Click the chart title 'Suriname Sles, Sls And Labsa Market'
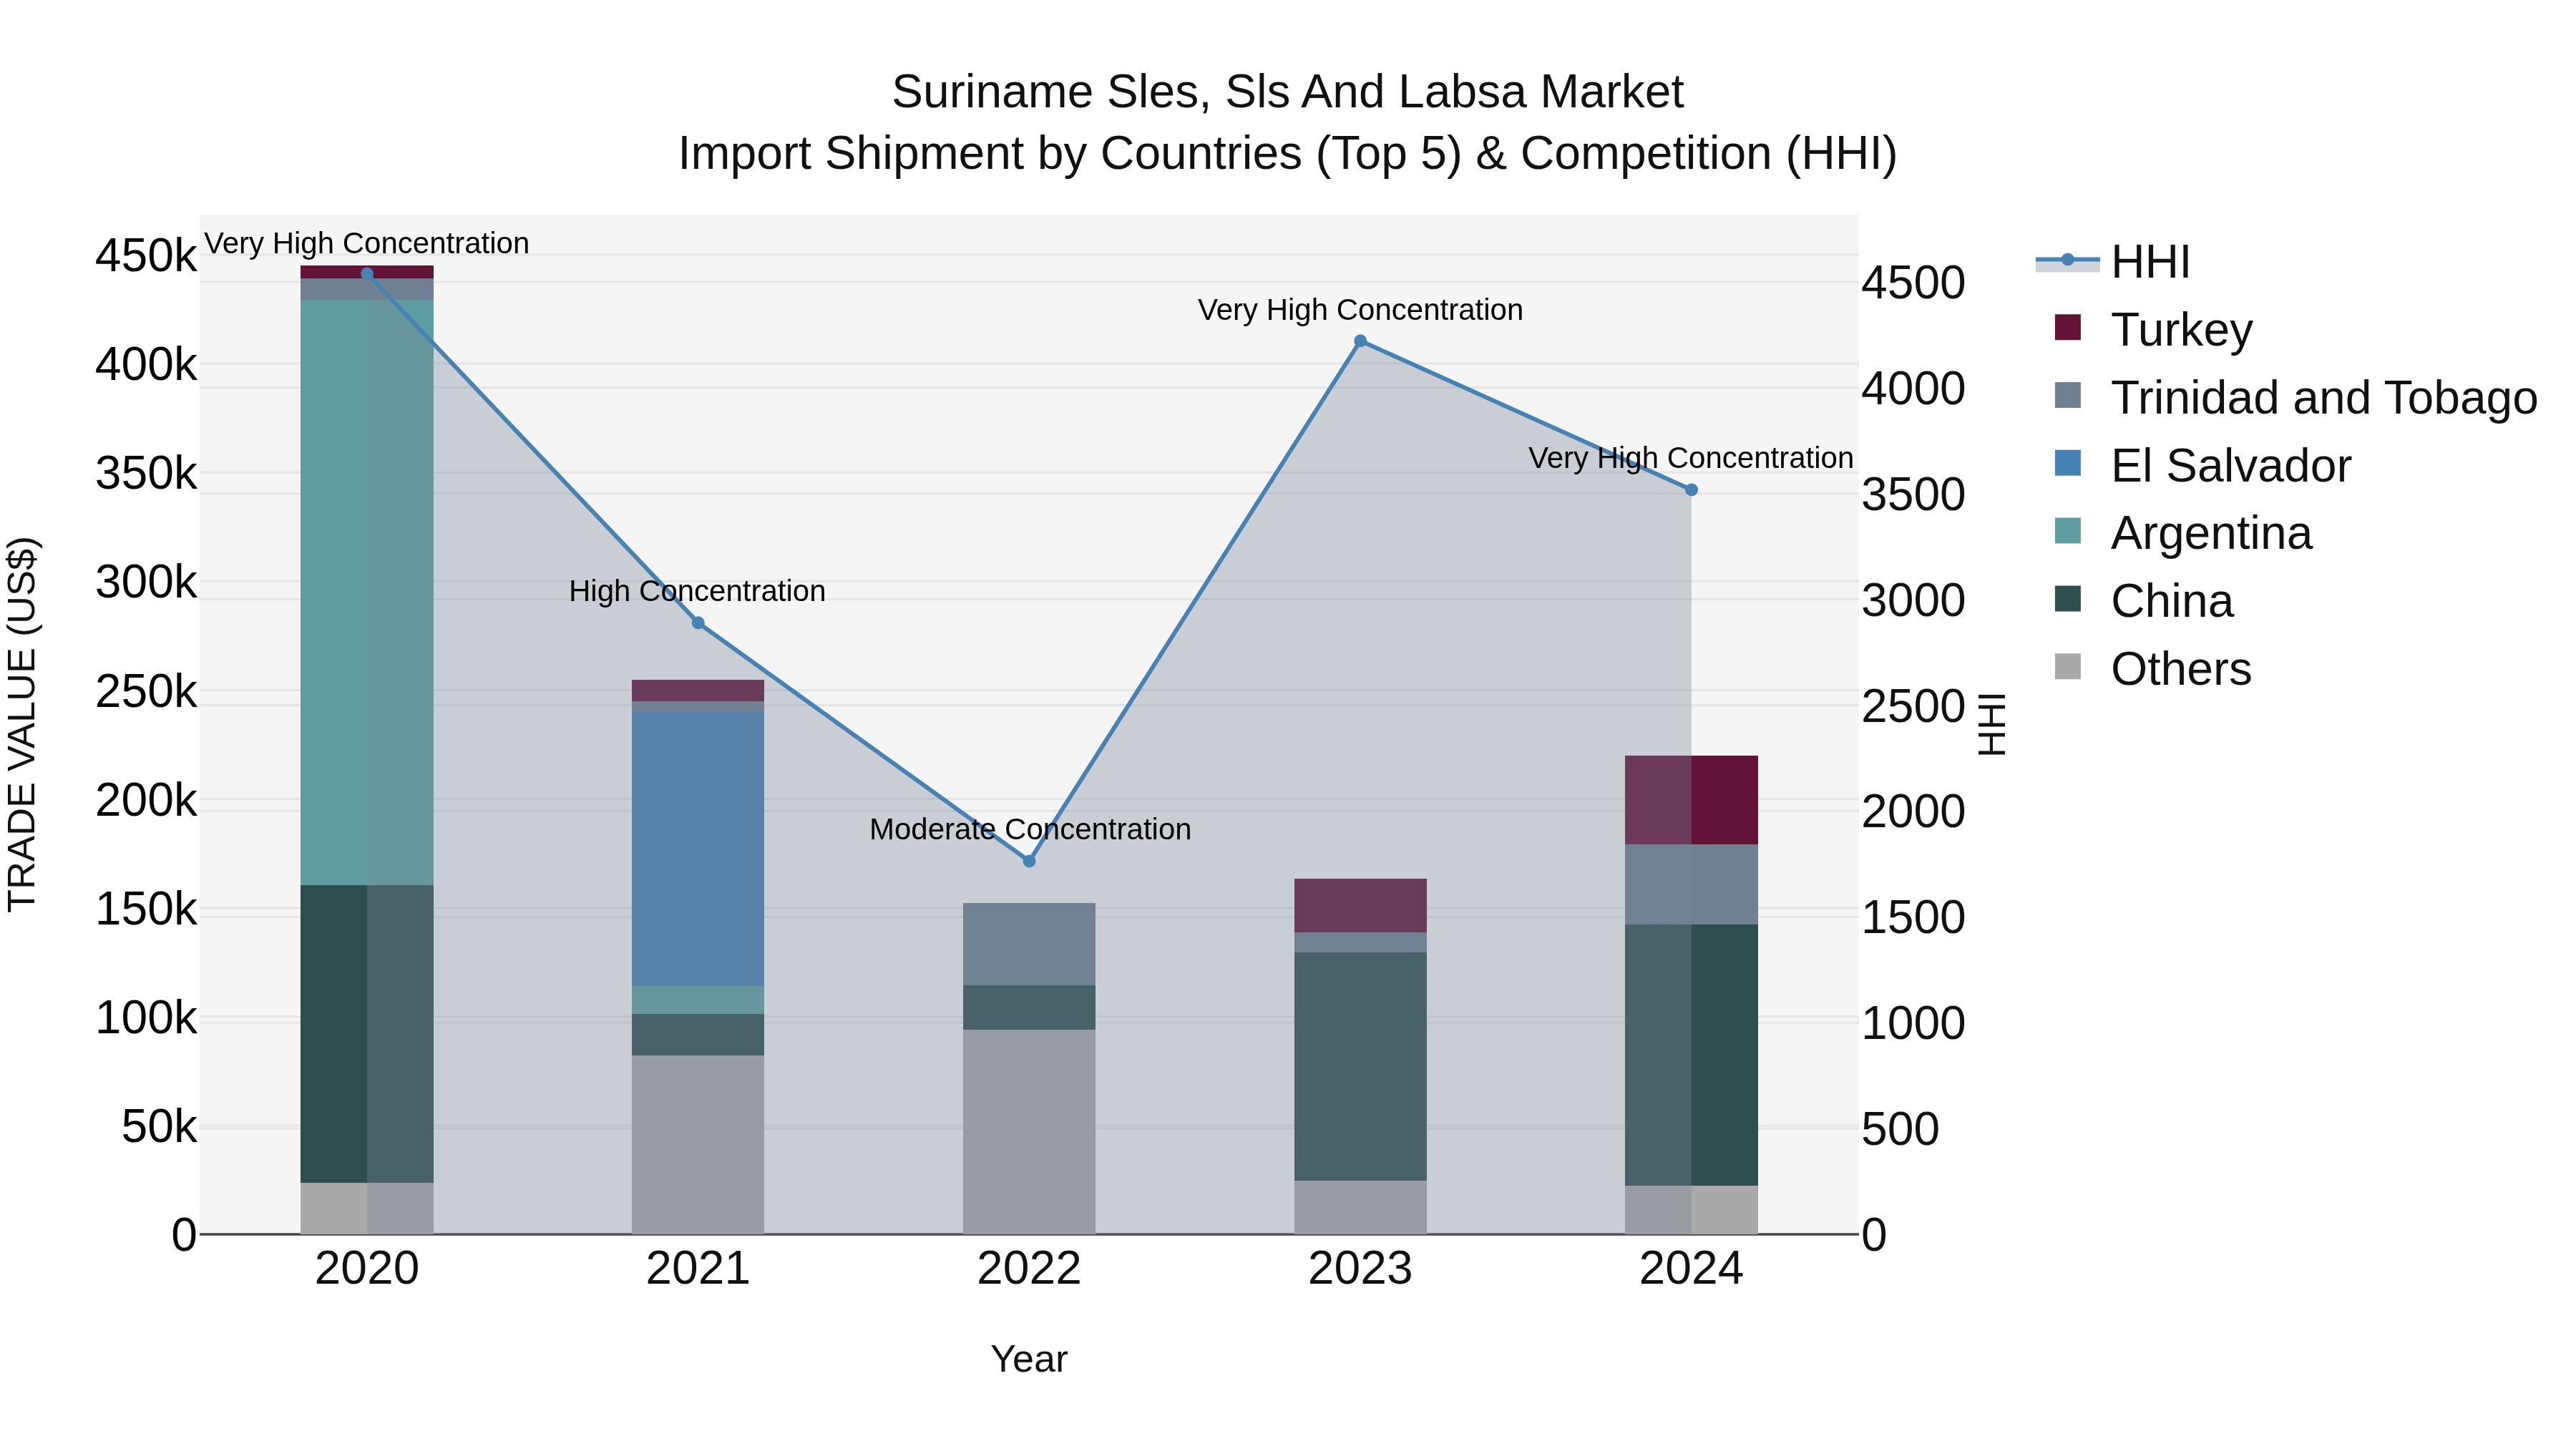The width and height of the screenshot is (2576, 1449). click(1288, 92)
